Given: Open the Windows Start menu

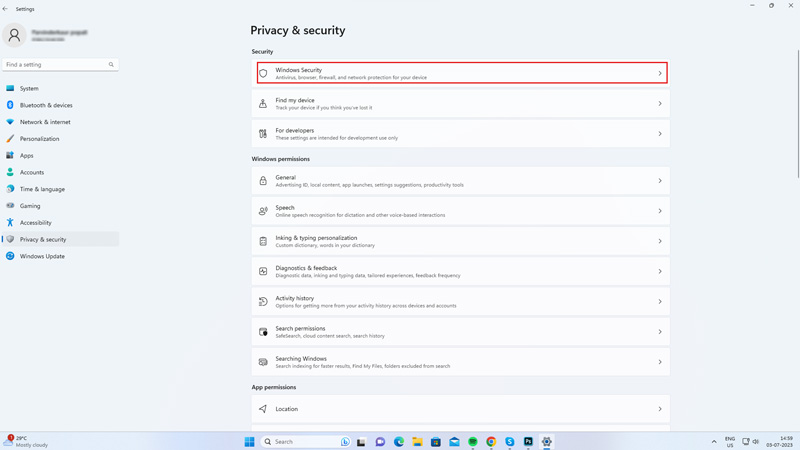Looking at the screenshot, I should tap(249, 441).
